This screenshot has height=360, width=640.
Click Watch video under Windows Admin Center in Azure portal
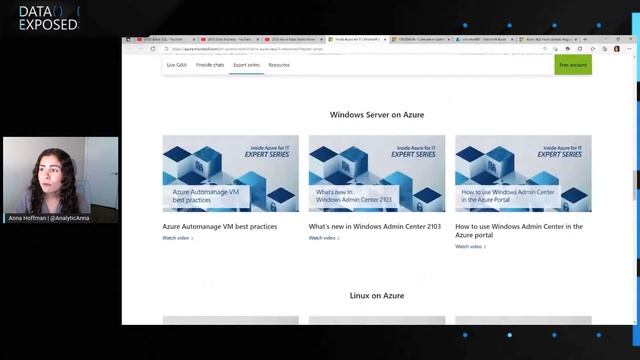(x=470, y=247)
